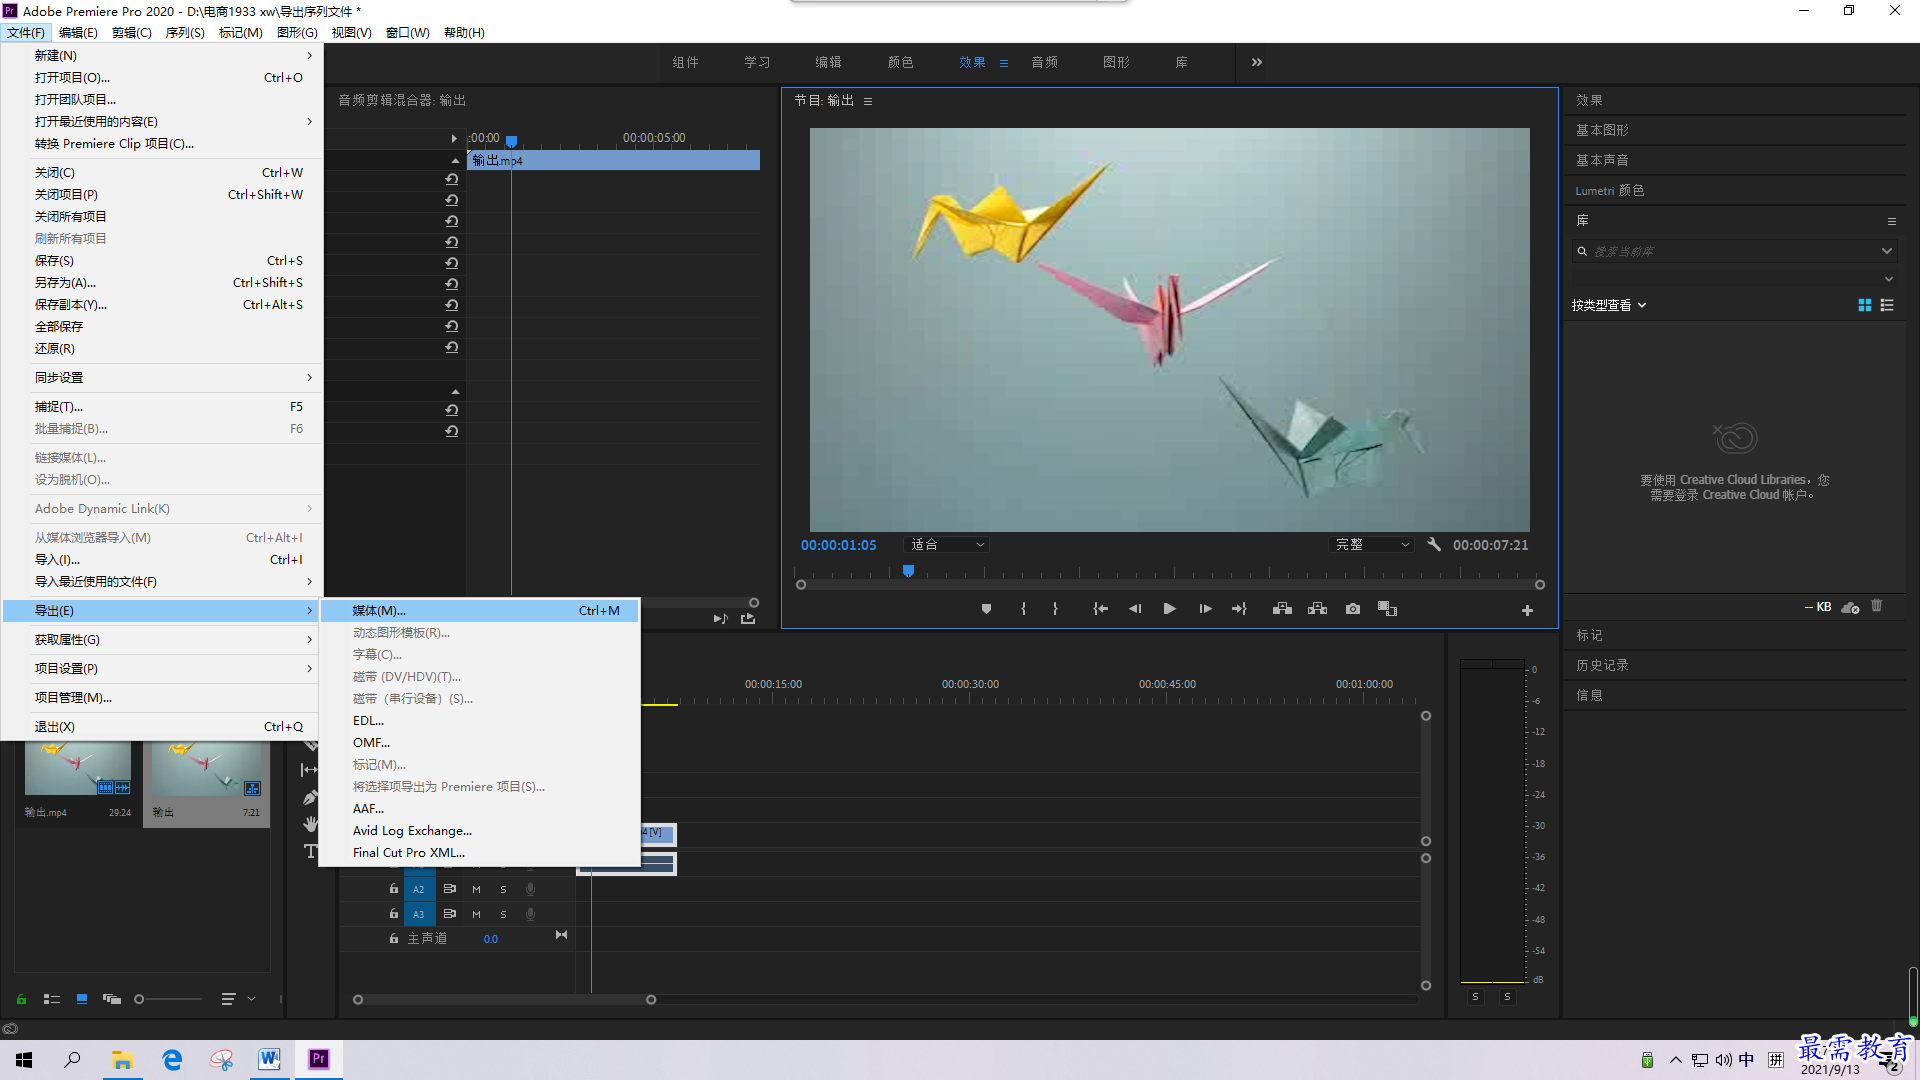
Task: Click the Add Marker button in Program monitor
Action: (986, 609)
